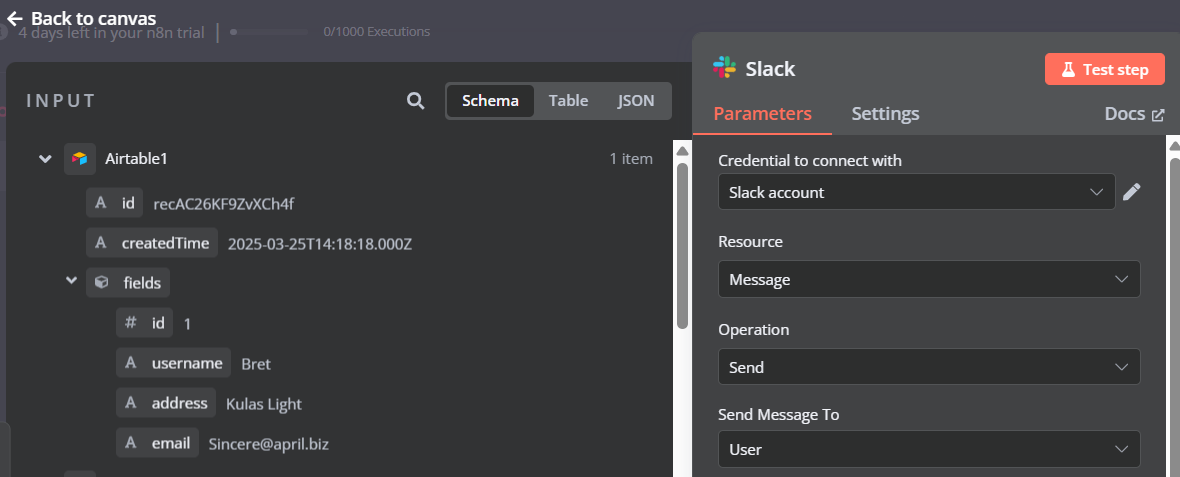Screen dimensions: 1180x477
Task: Click the Back to canvas link
Action: tap(81, 19)
